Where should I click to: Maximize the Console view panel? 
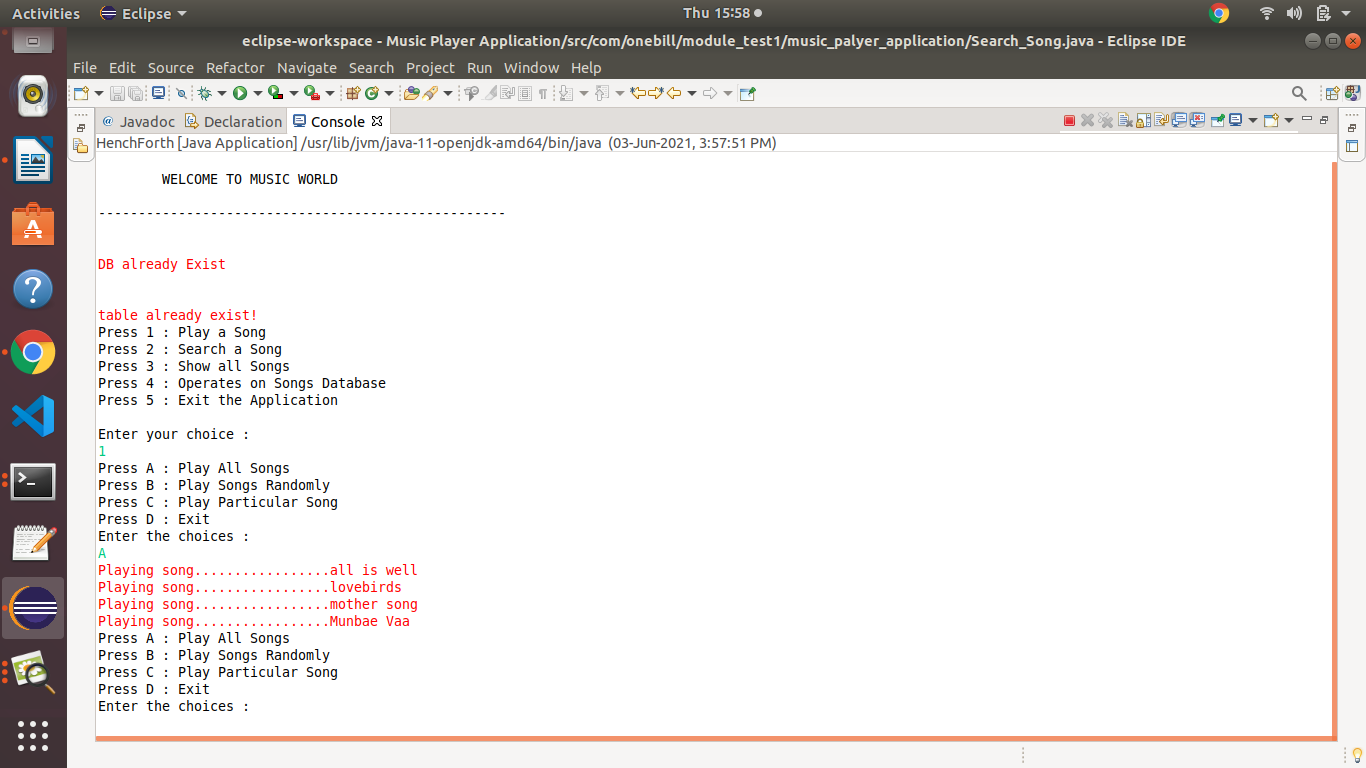[x=1323, y=120]
